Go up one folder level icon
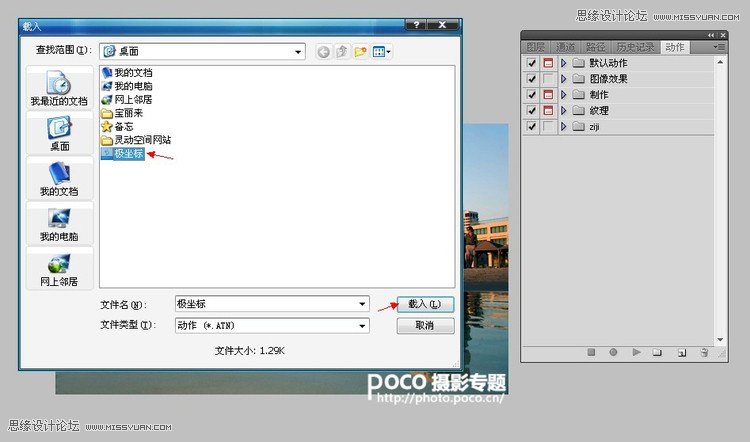This screenshot has height=442, width=750. click(342, 52)
